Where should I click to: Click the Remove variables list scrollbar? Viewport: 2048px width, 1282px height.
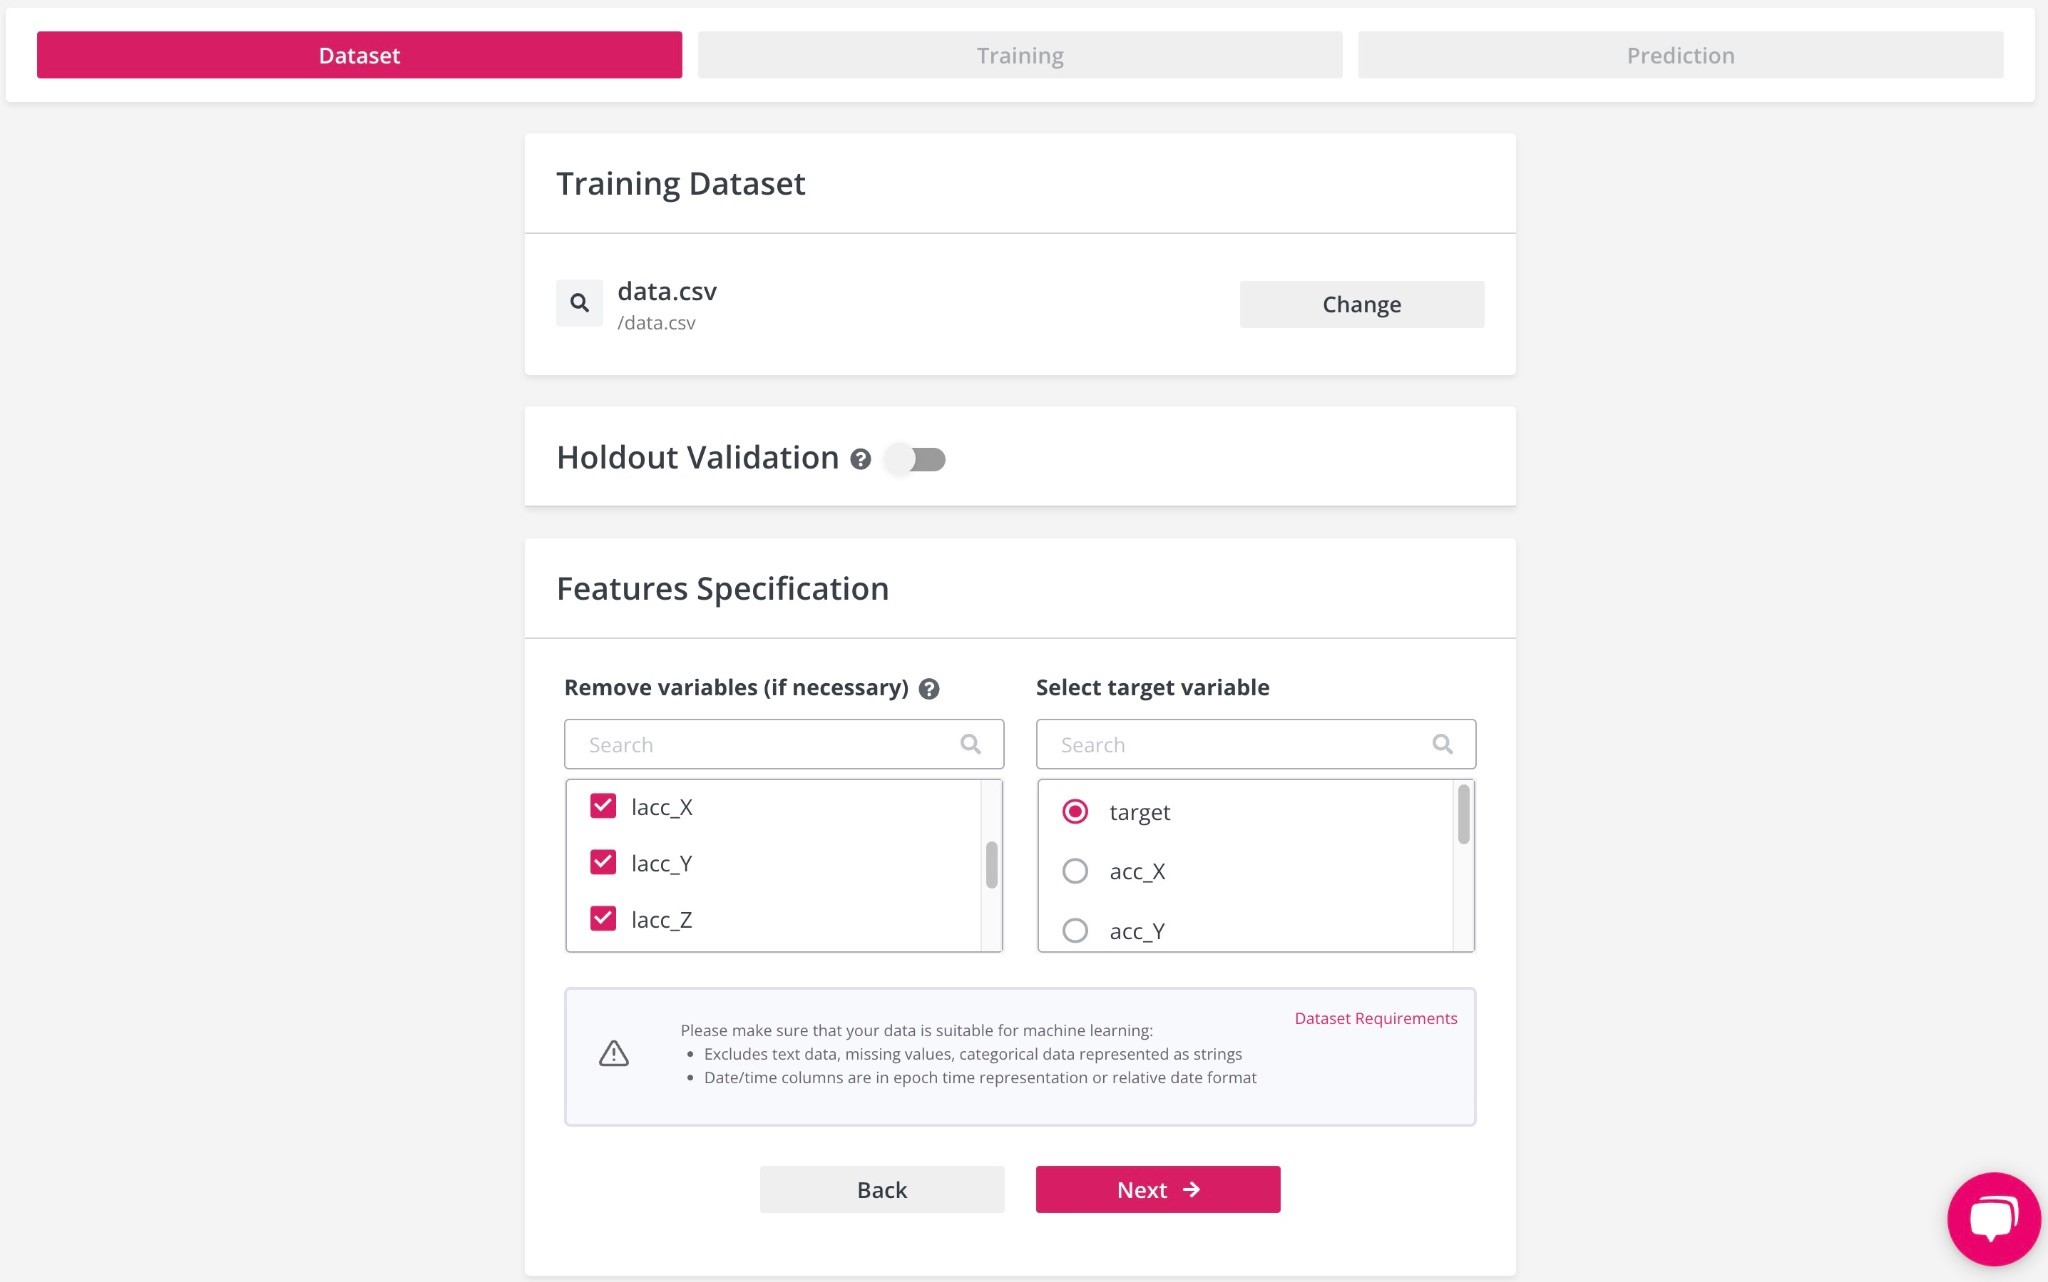[992, 865]
